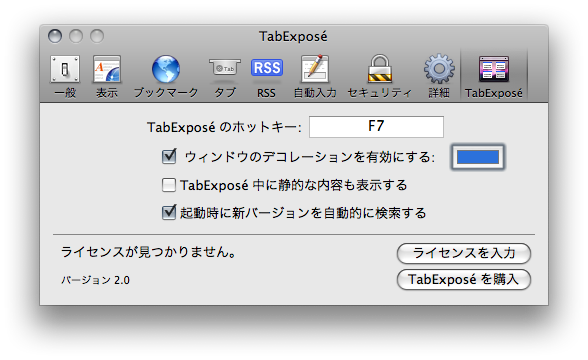The width and height of the screenshot is (588, 360).
Task: Minimize the TabExposé window with middle button
Action: click(76, 36)
